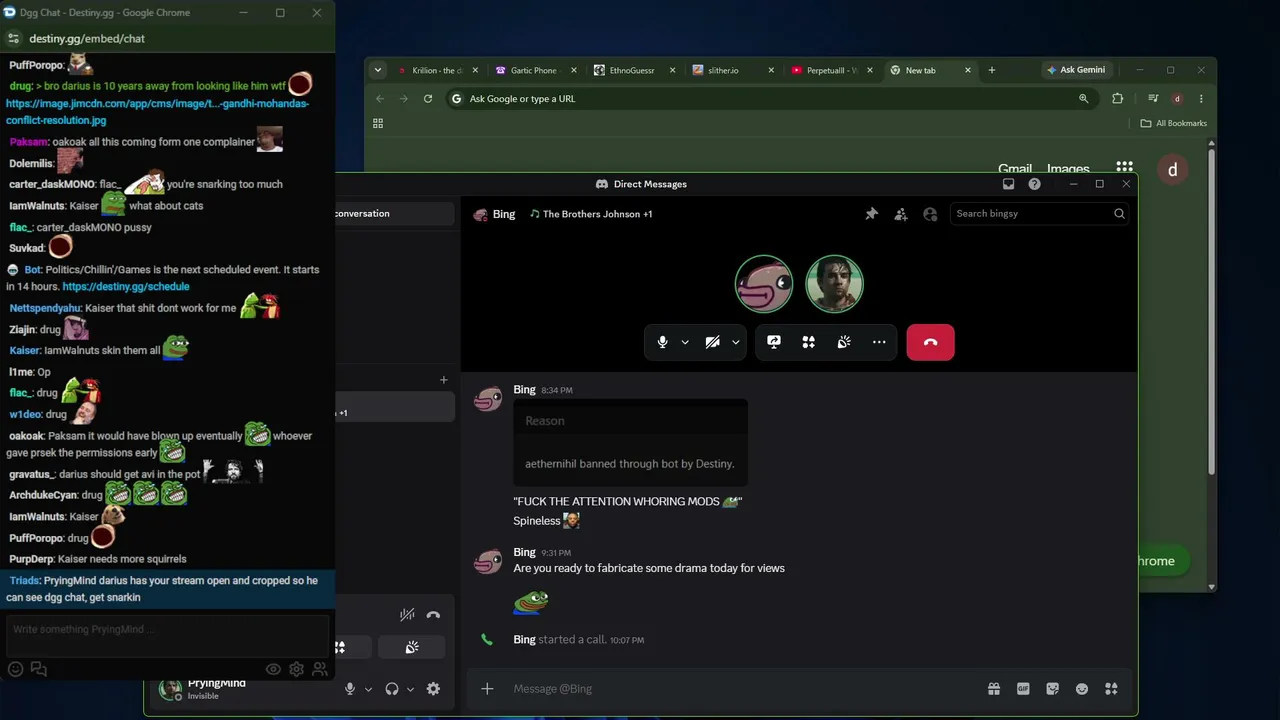Expand input device arrow in user panel

(368, 689)
